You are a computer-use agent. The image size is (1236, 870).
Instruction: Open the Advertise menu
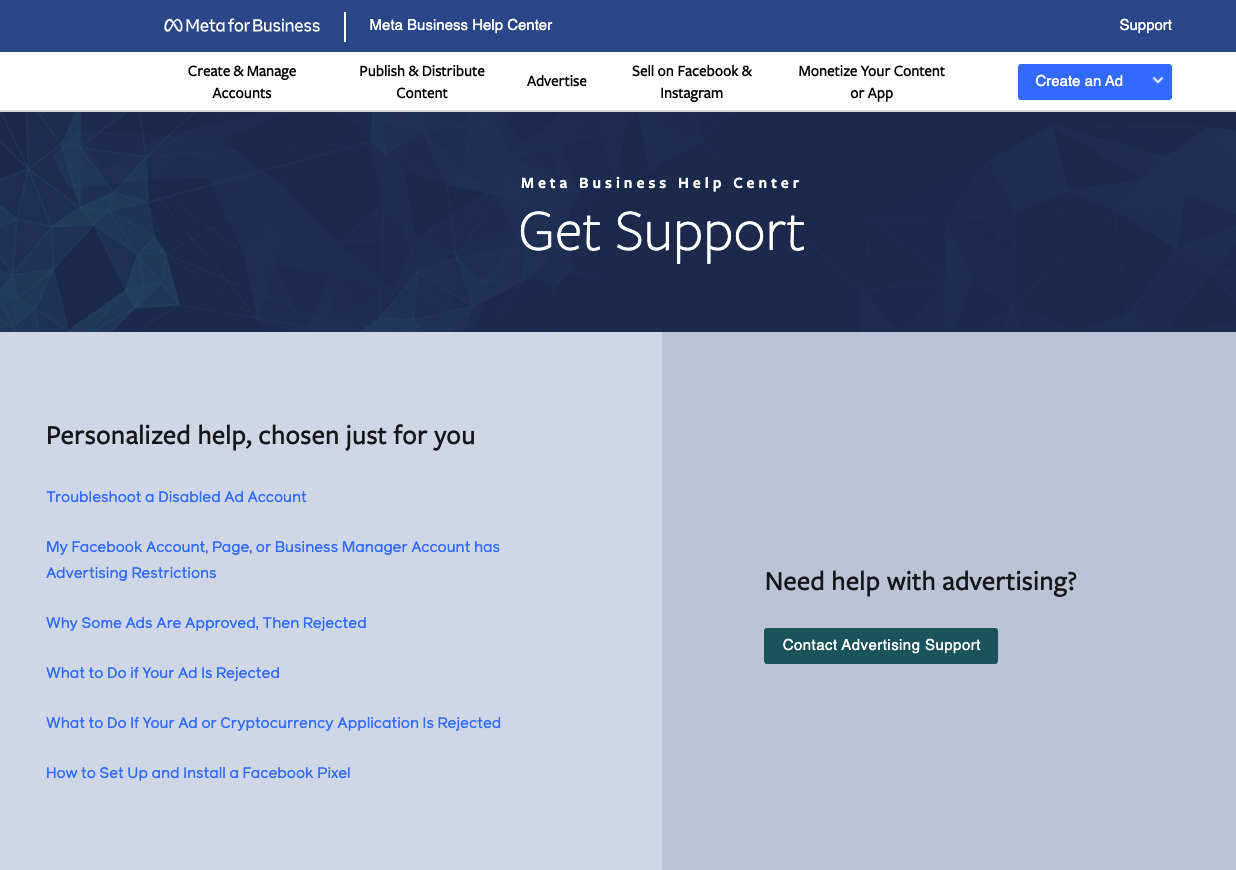tap(557, 81)
